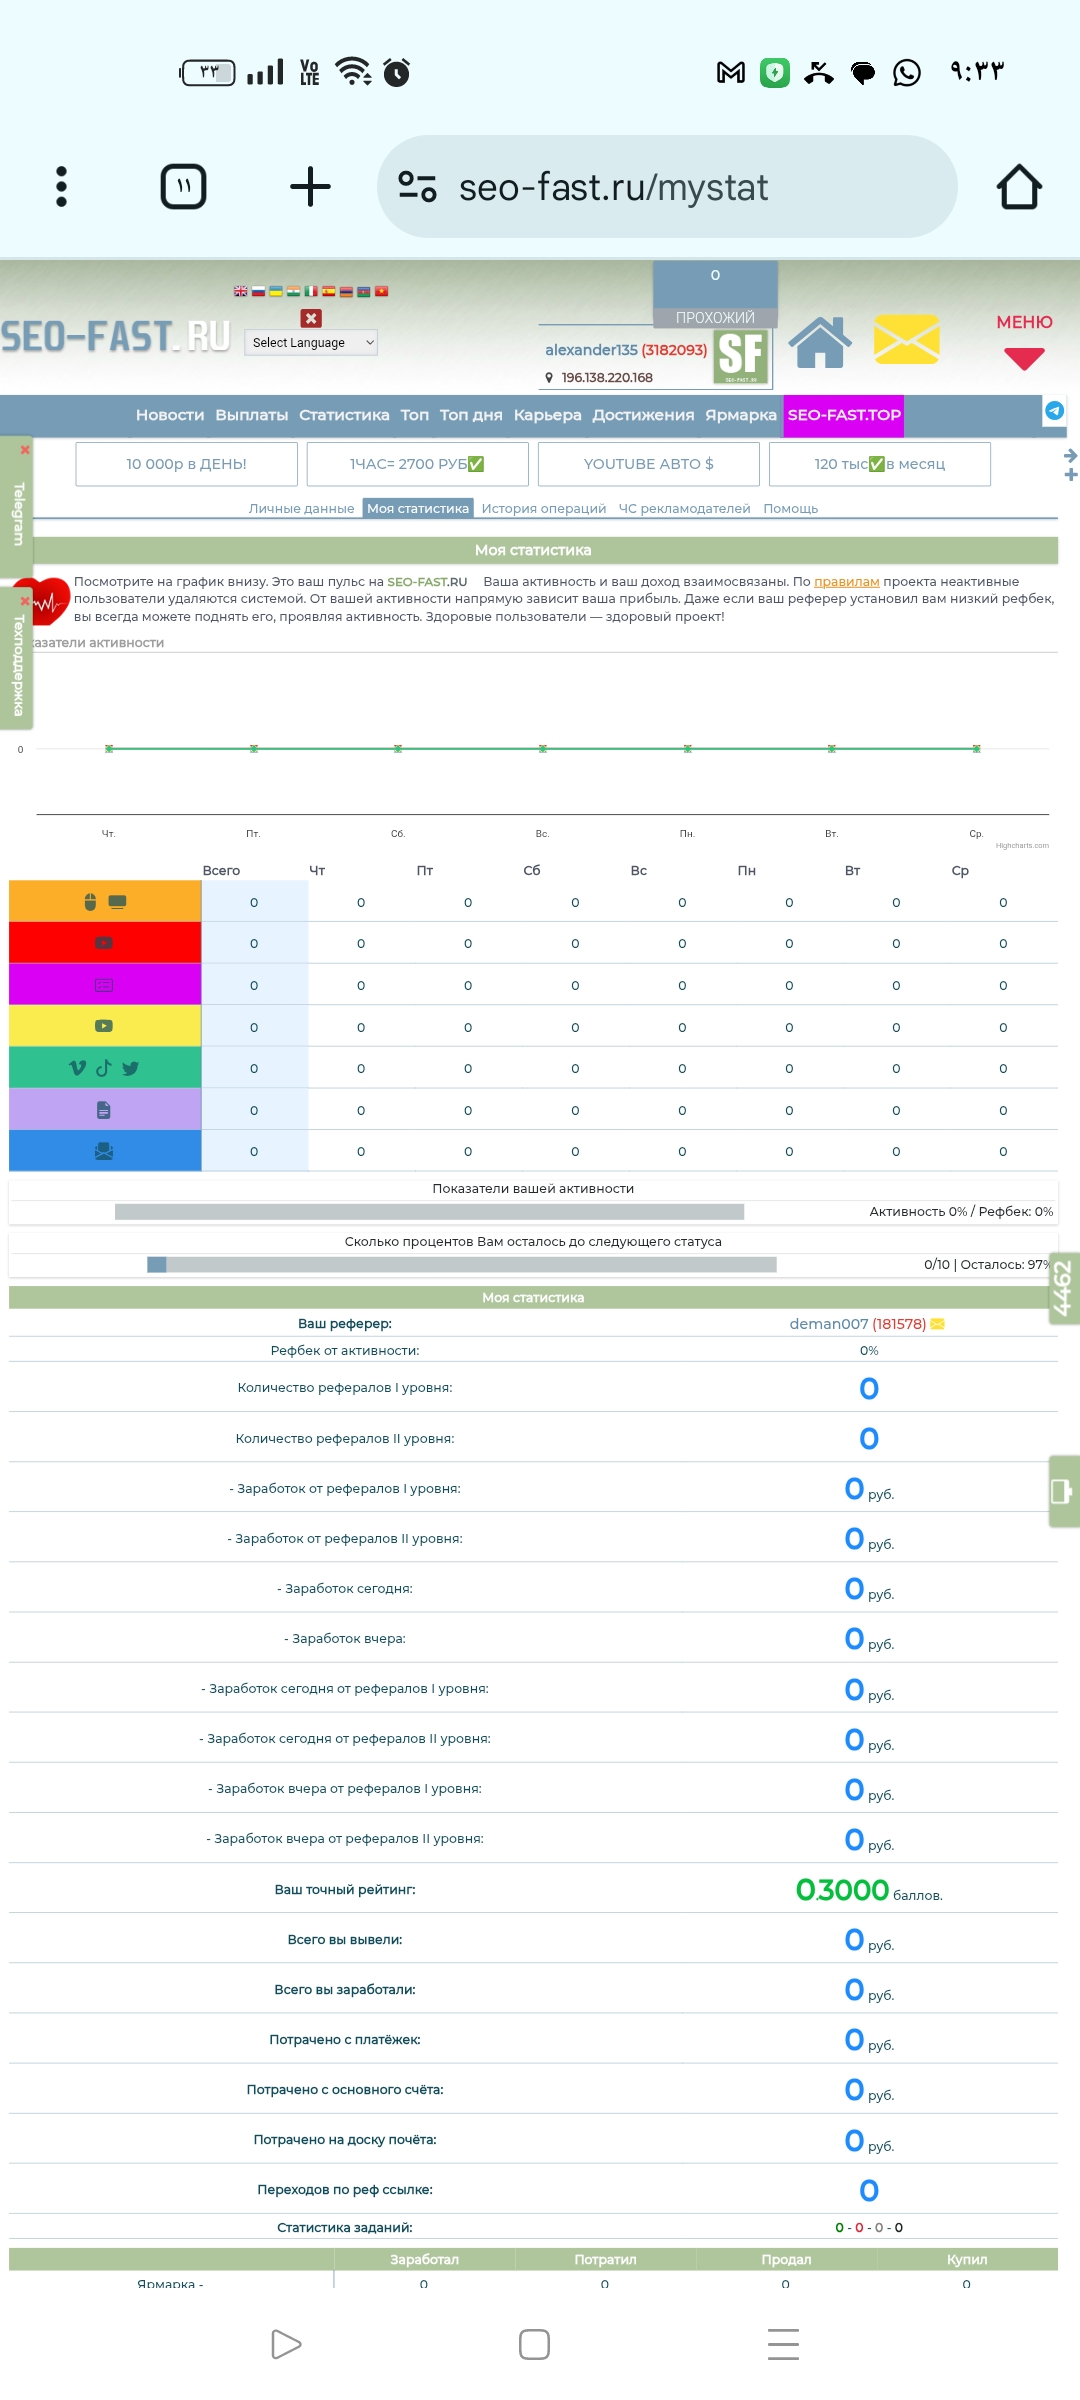Click the SEO-FAST.RU link in pulse text
The height and width of the screenshot is (2400, 1080).
pyautogui.click(x=427, y=581)
